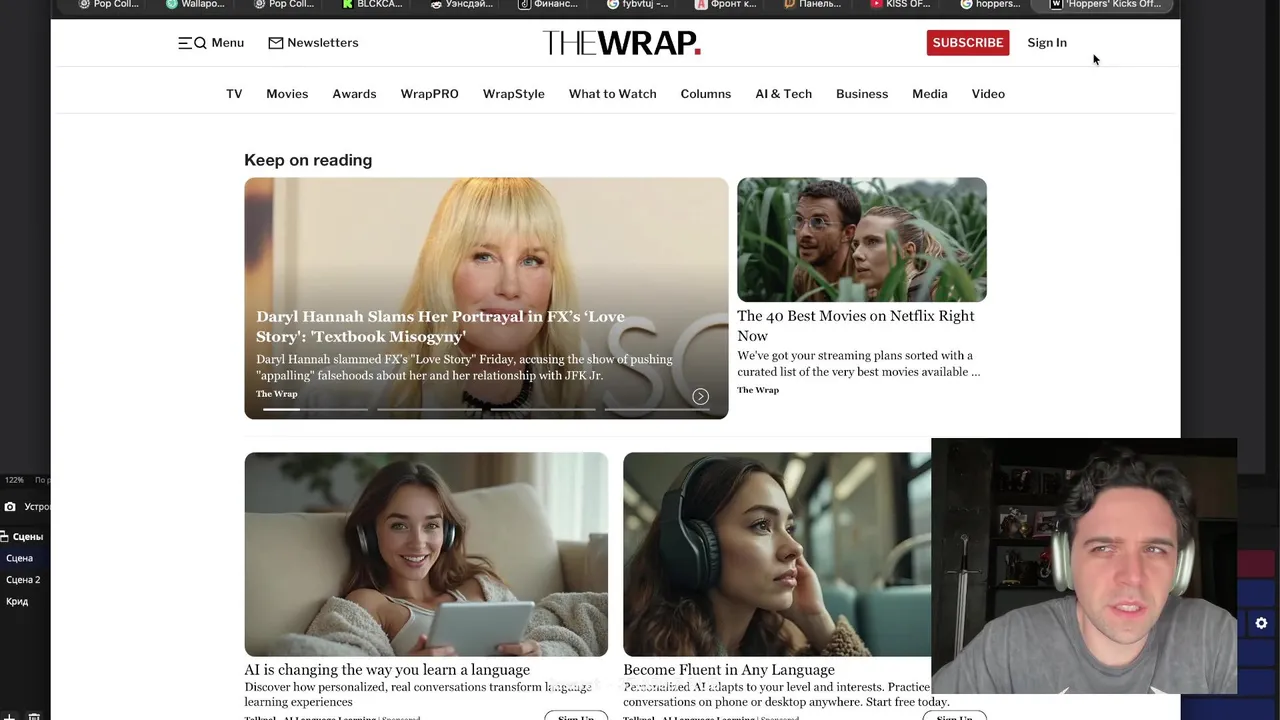Open the AI & Tech section
Screen dimensions: 1280x720
point(784,94)
